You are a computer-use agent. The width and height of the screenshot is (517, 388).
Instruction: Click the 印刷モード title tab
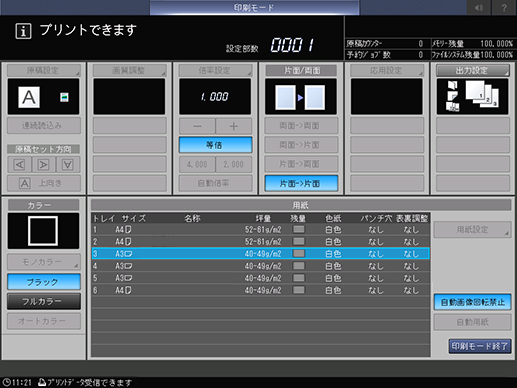[254, 7]
